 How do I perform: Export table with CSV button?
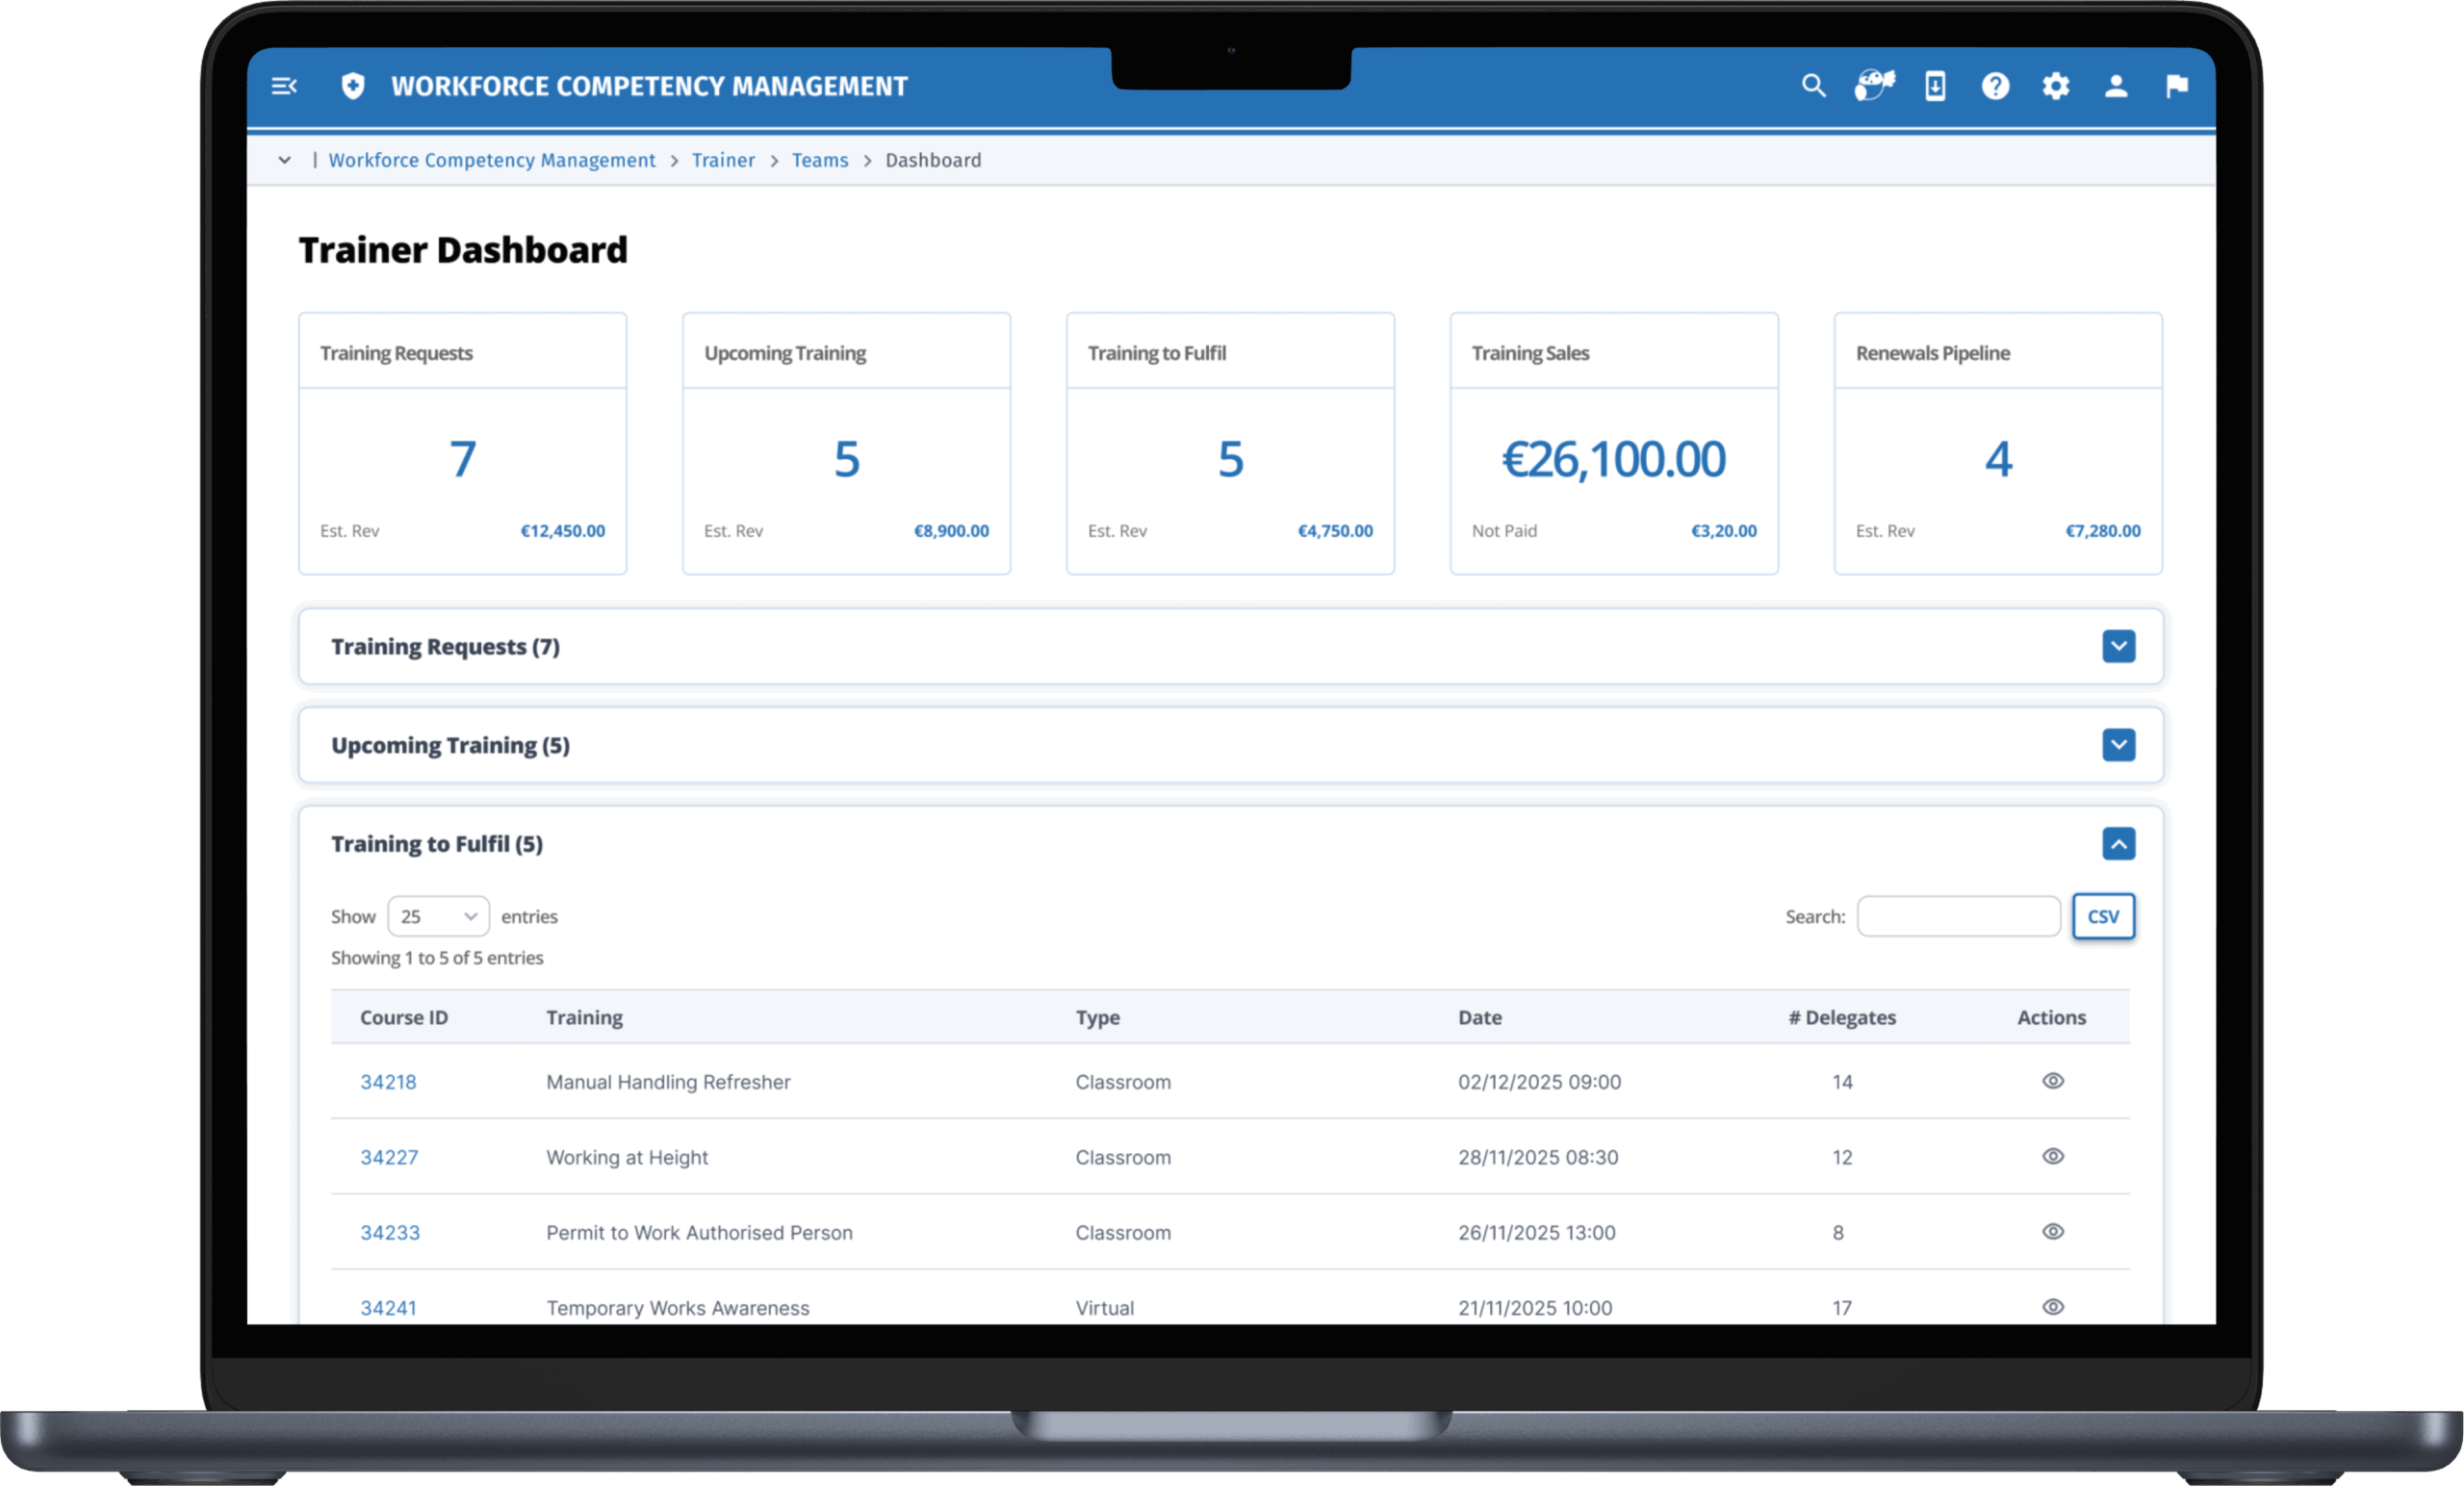[2102, 916]
